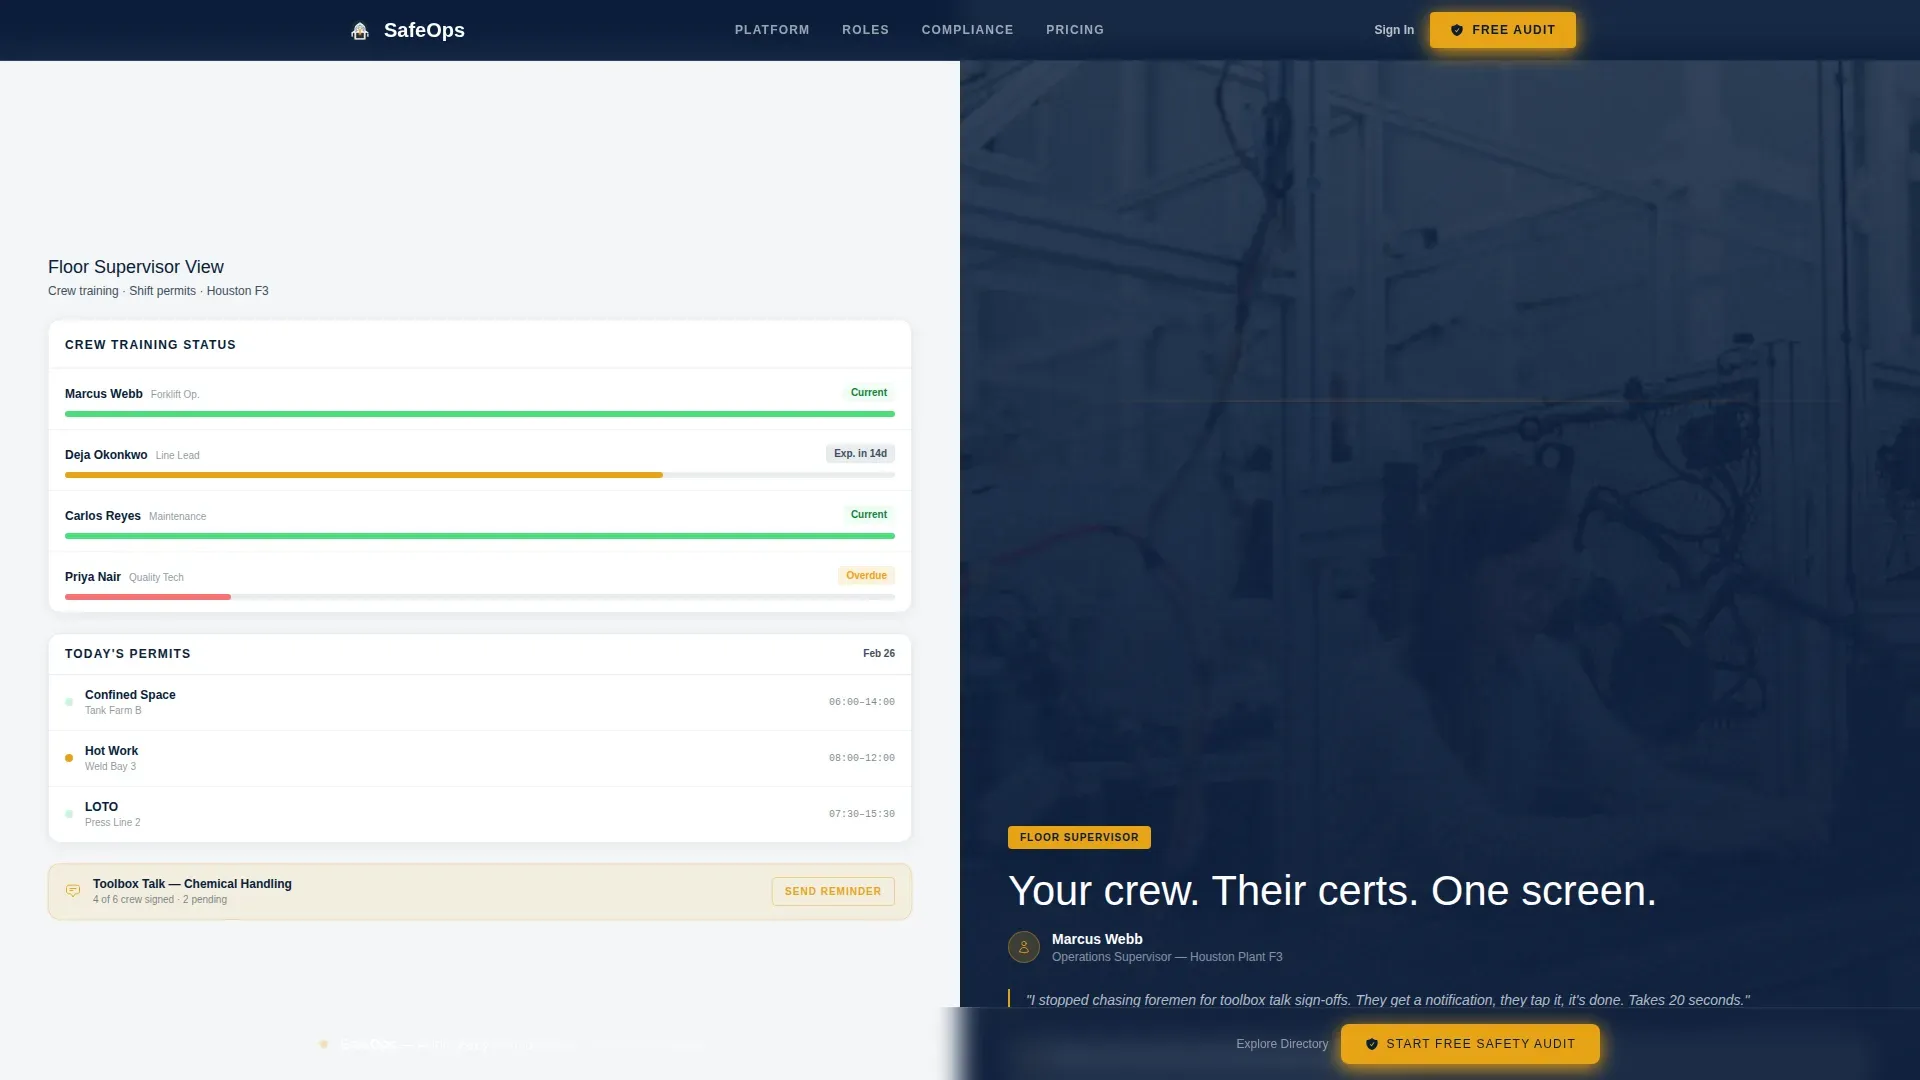Click Carlos Reyes in crew list

point(103,516)
